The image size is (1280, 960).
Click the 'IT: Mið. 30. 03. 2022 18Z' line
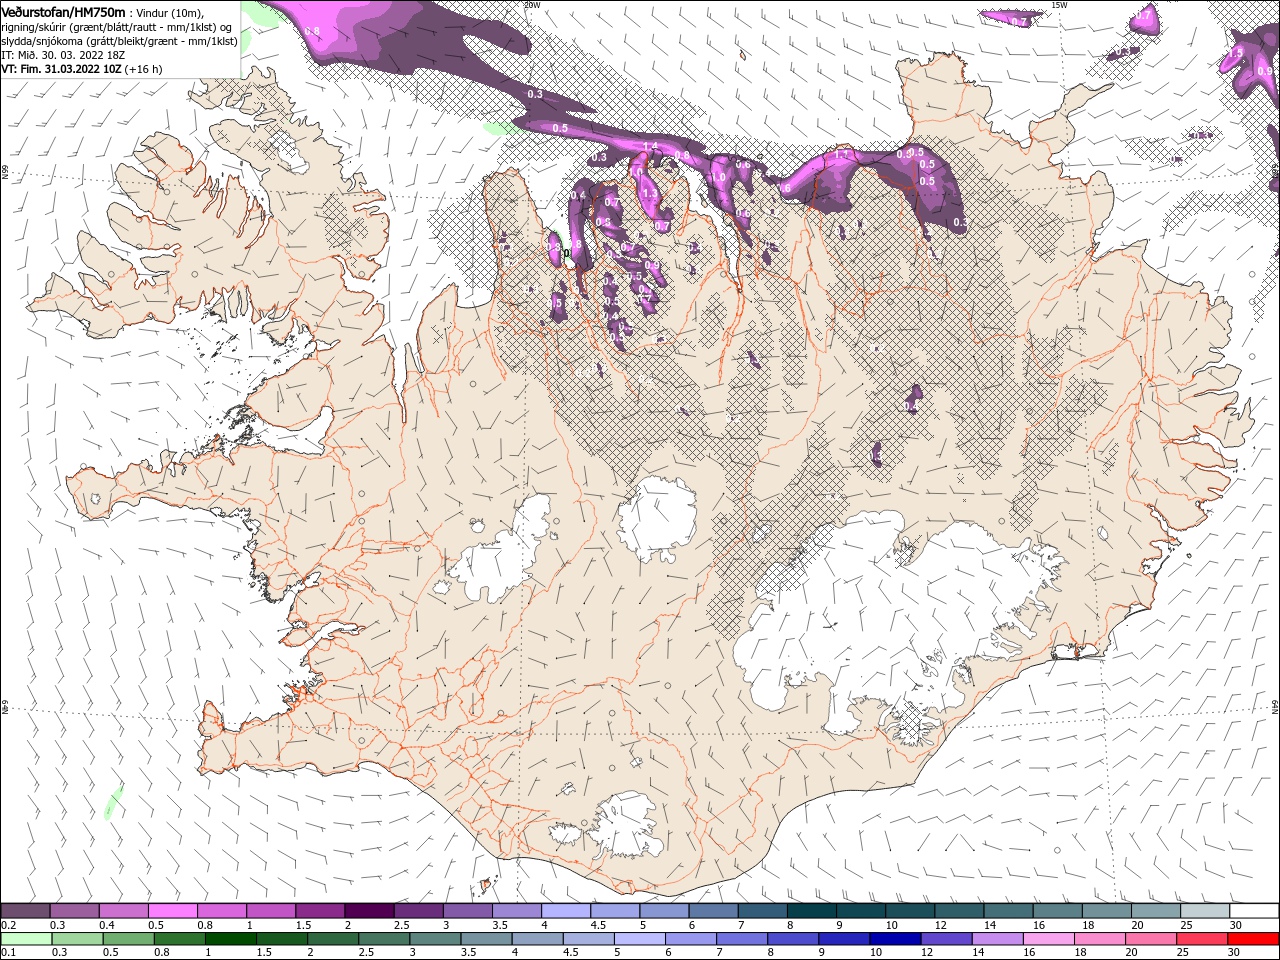tap(63, 54)
